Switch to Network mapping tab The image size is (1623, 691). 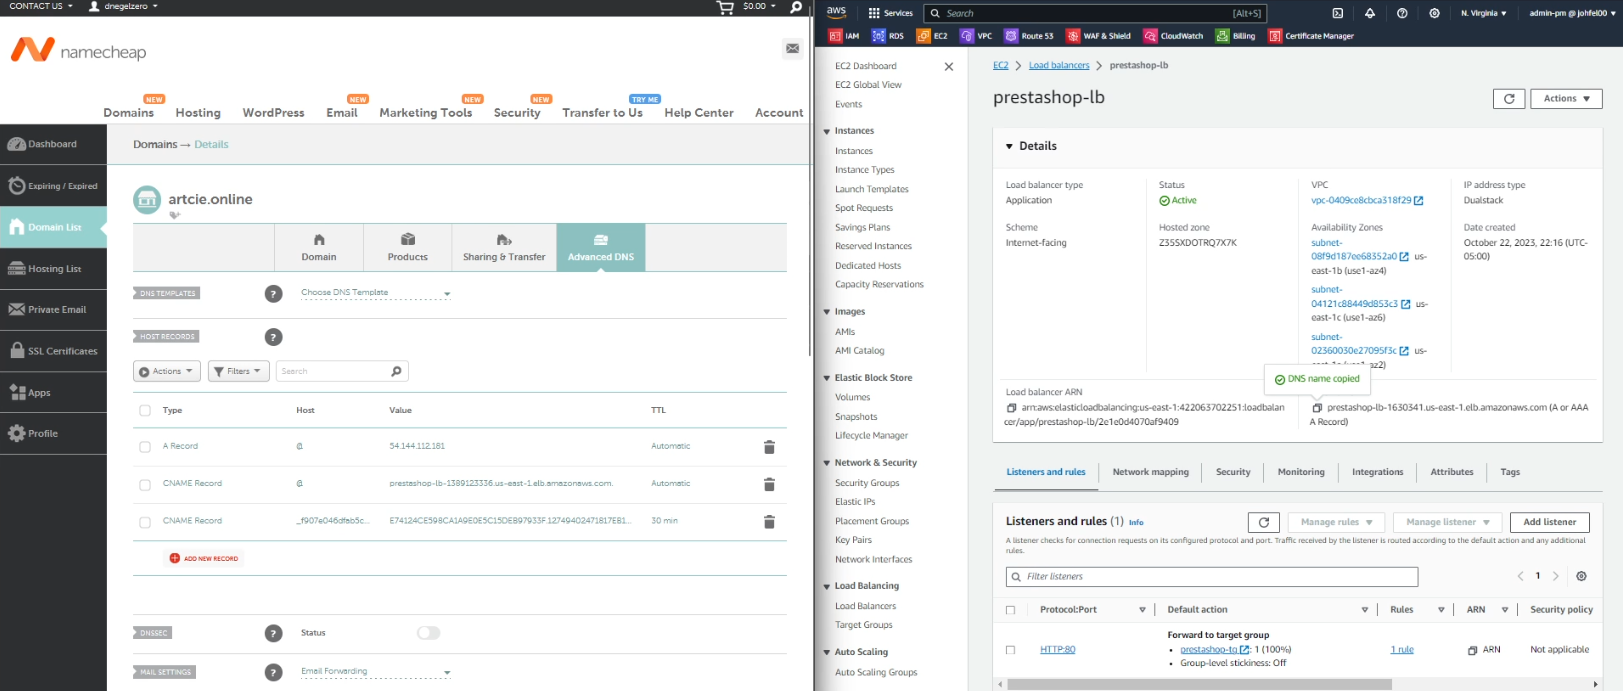pos(1151,472)
